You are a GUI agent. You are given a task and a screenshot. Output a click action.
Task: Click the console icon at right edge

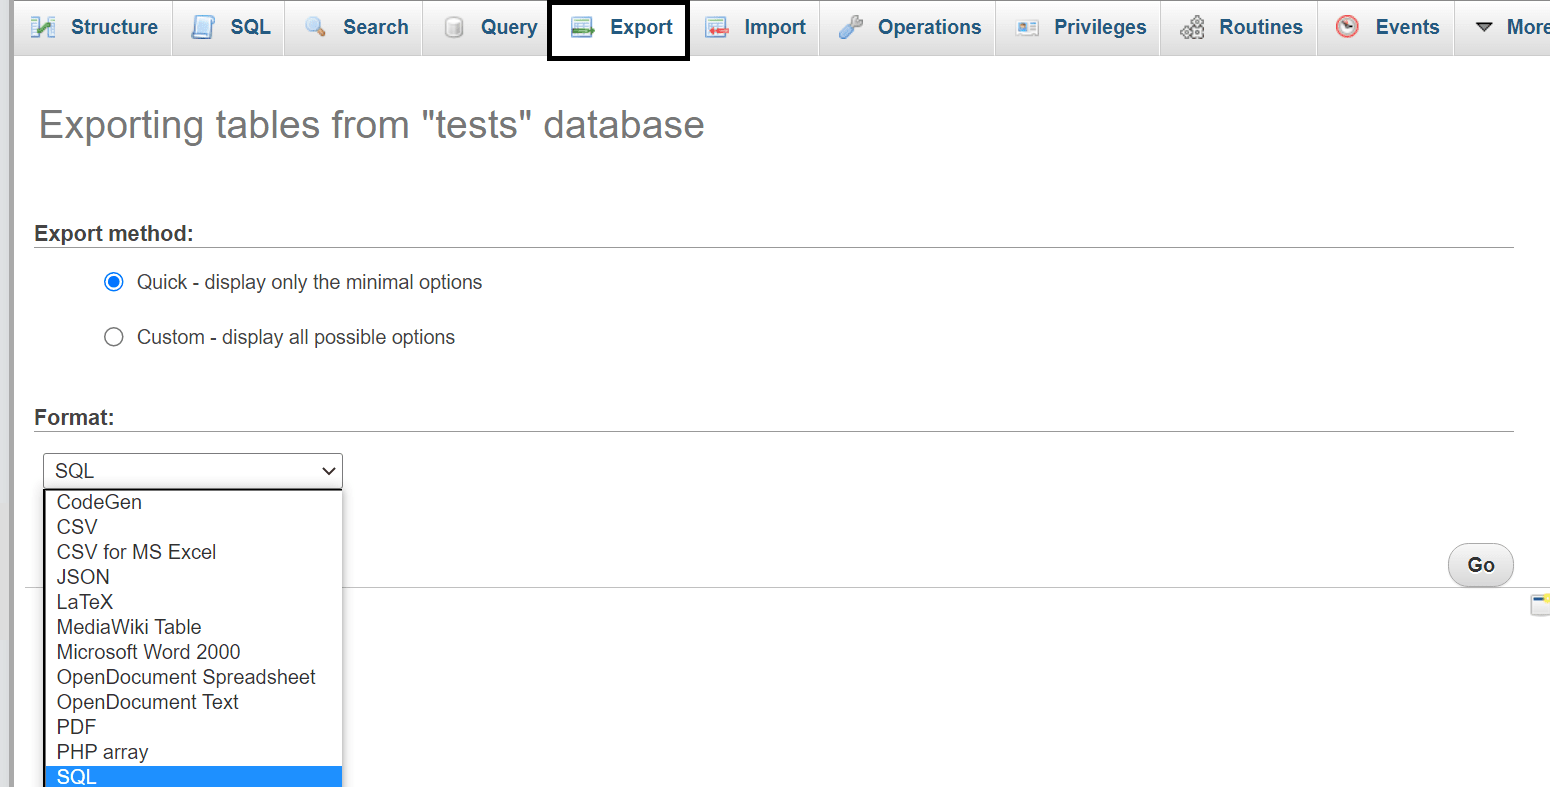tap(1540, 604)
